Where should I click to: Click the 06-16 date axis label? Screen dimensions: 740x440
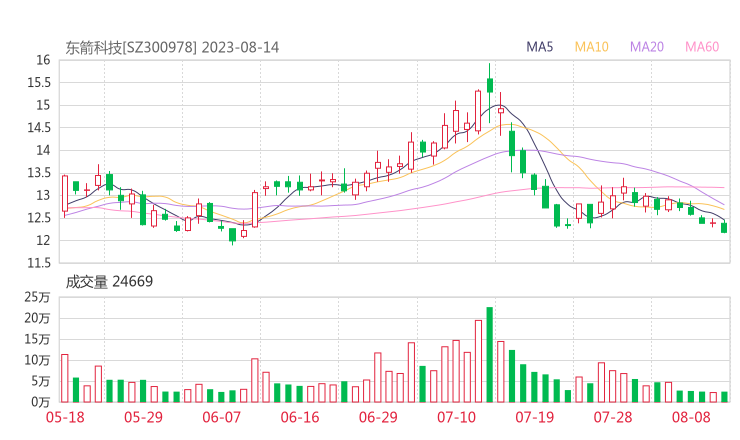(300, 417)
